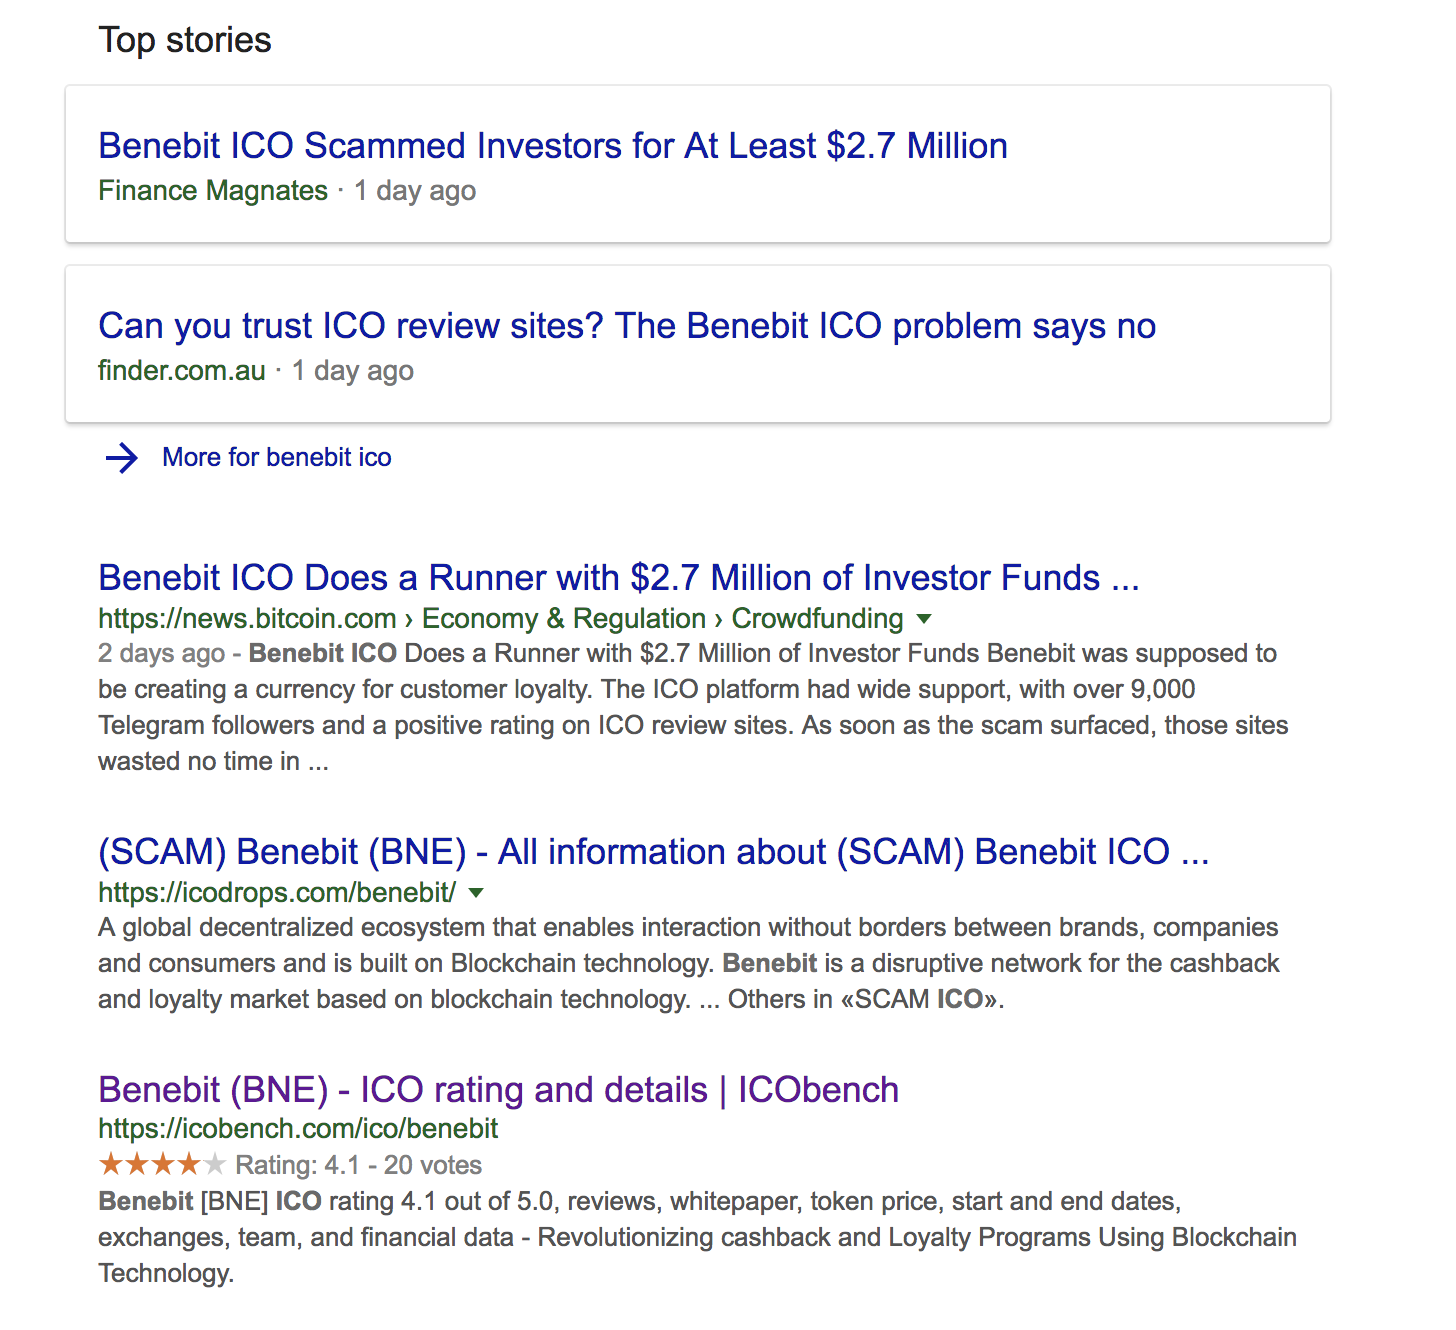
Task: Click the icobench.com/ico/benebit URL
Action: (298, 1129)
